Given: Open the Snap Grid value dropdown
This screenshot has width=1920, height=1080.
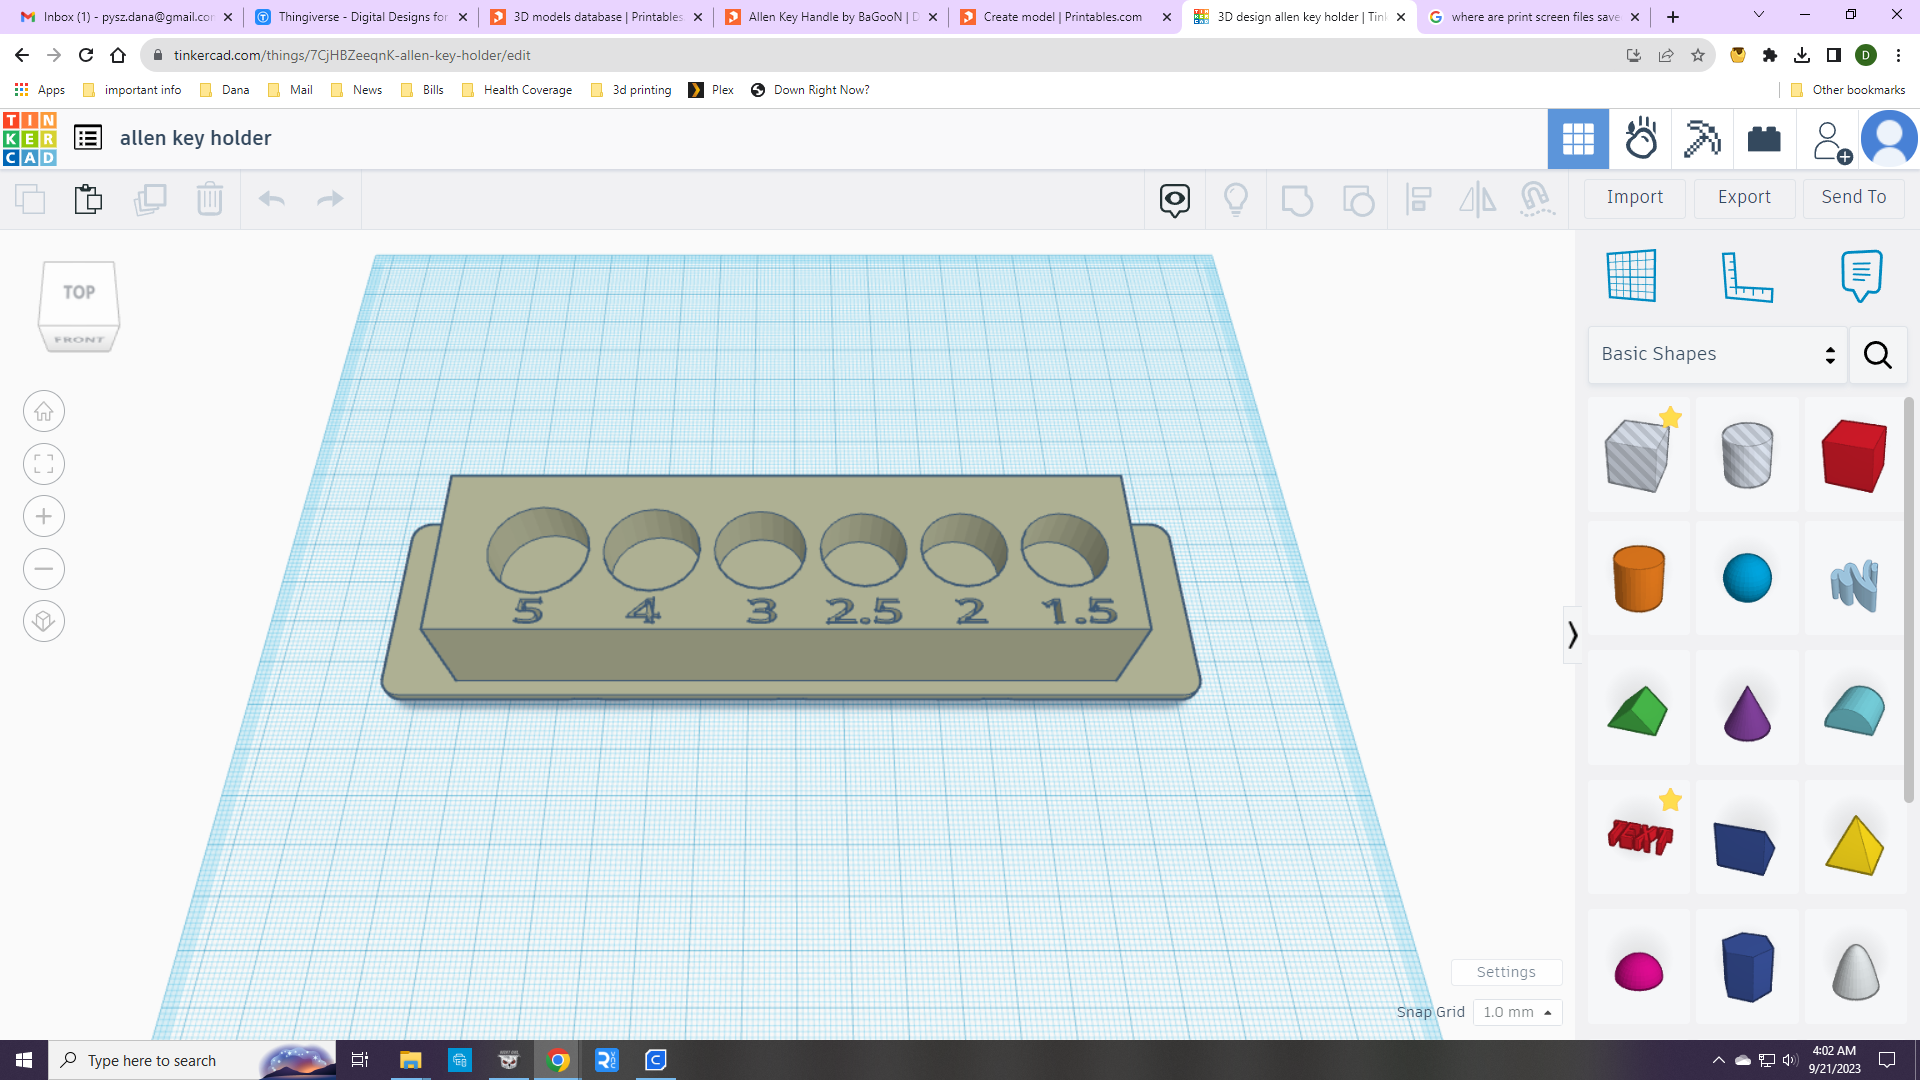Looking at the screenshot, I should pos(1518,1012).
